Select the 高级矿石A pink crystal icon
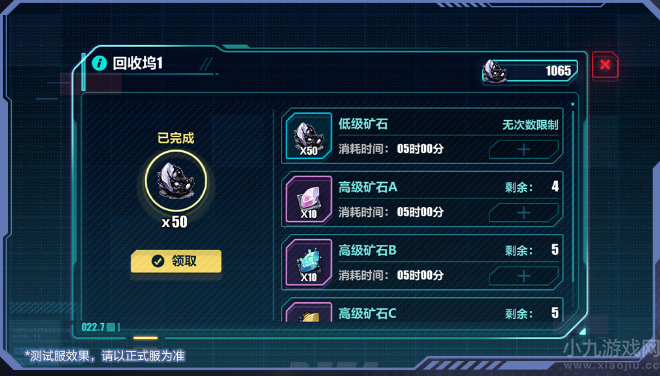Viewport: 660px width, 376px height. pyautogui.click(x=309, y=199)
